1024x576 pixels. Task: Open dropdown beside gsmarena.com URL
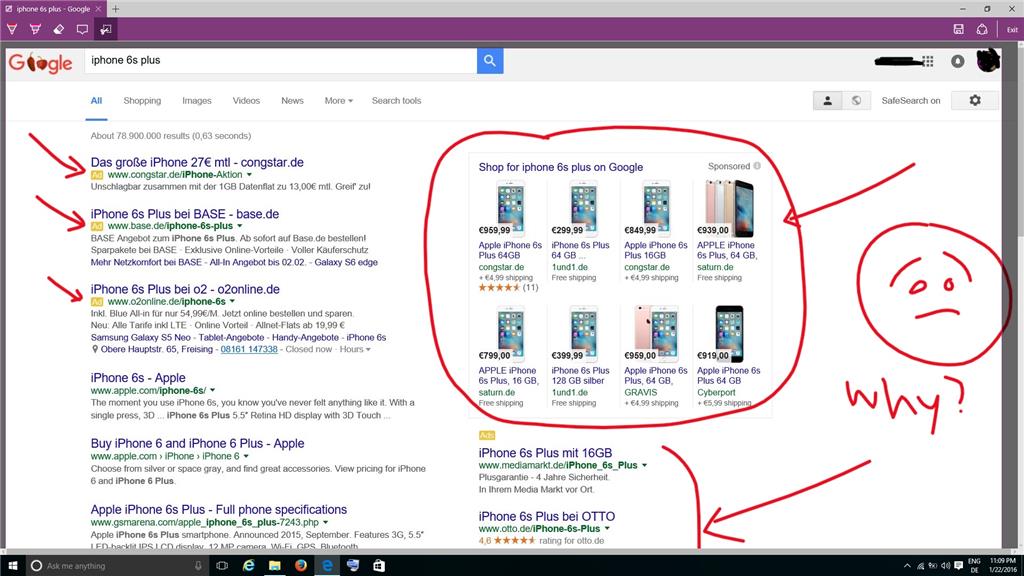(x=325, y=522)
